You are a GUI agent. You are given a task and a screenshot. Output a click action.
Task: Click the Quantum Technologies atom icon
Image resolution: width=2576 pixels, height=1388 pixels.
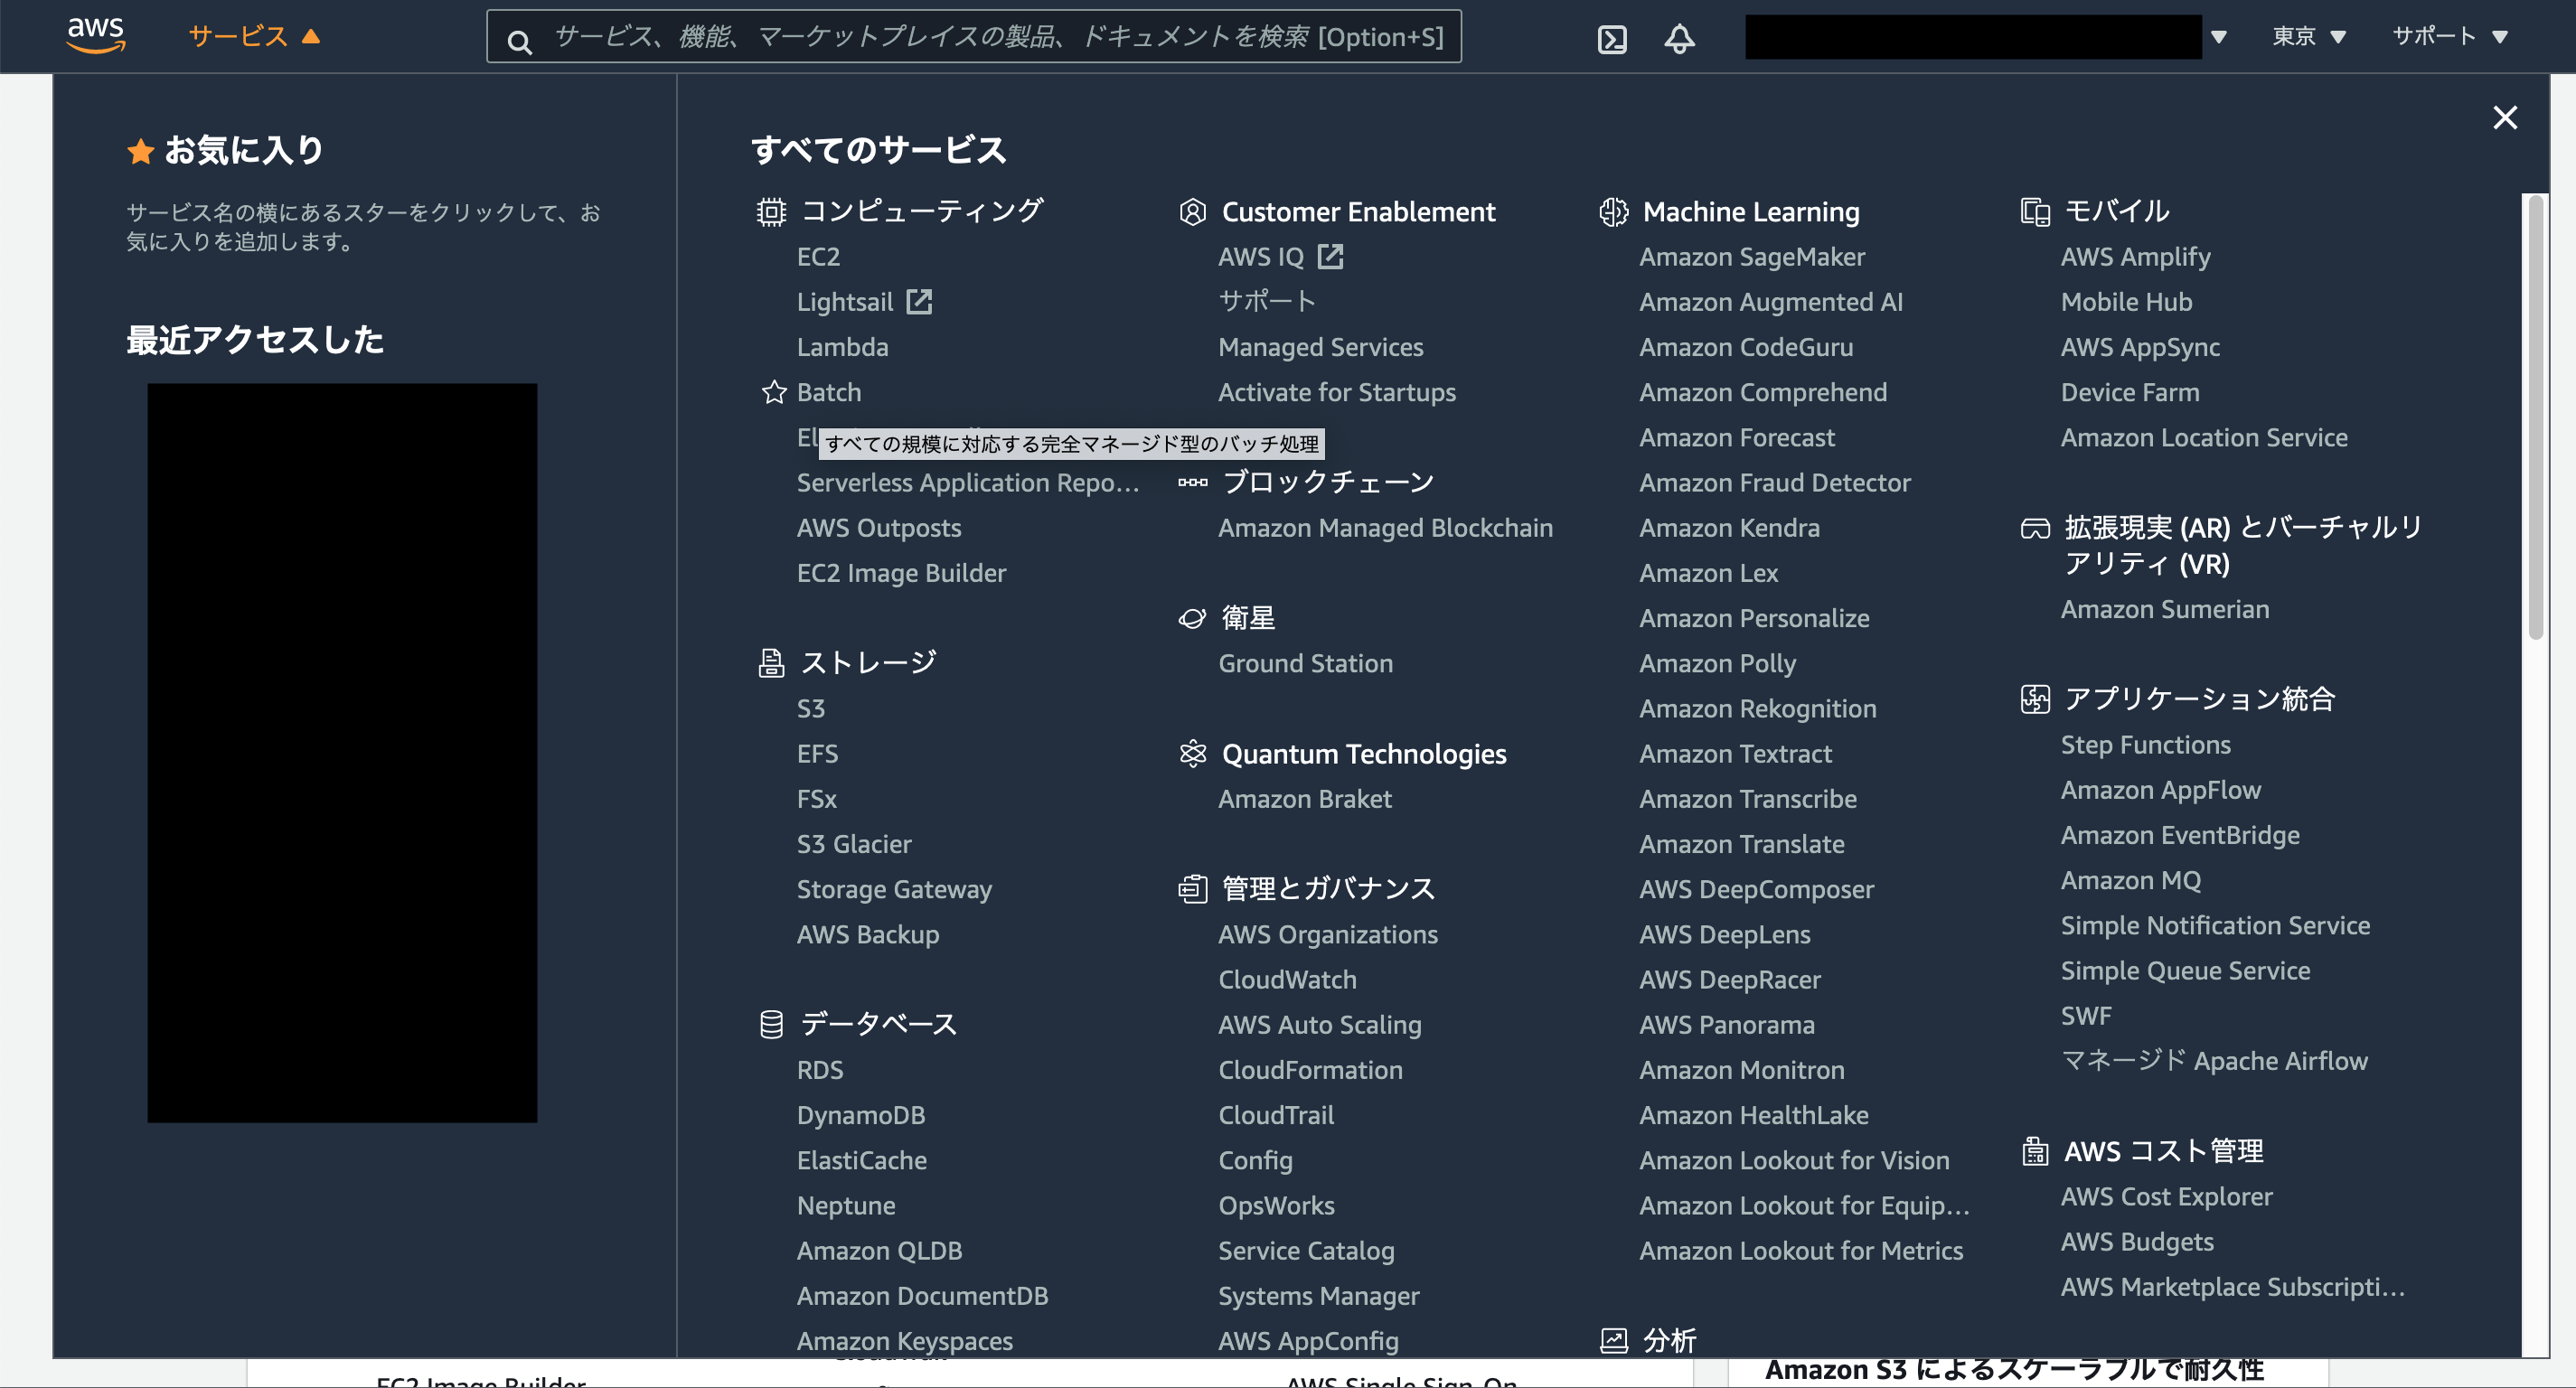click(1192, 753)
